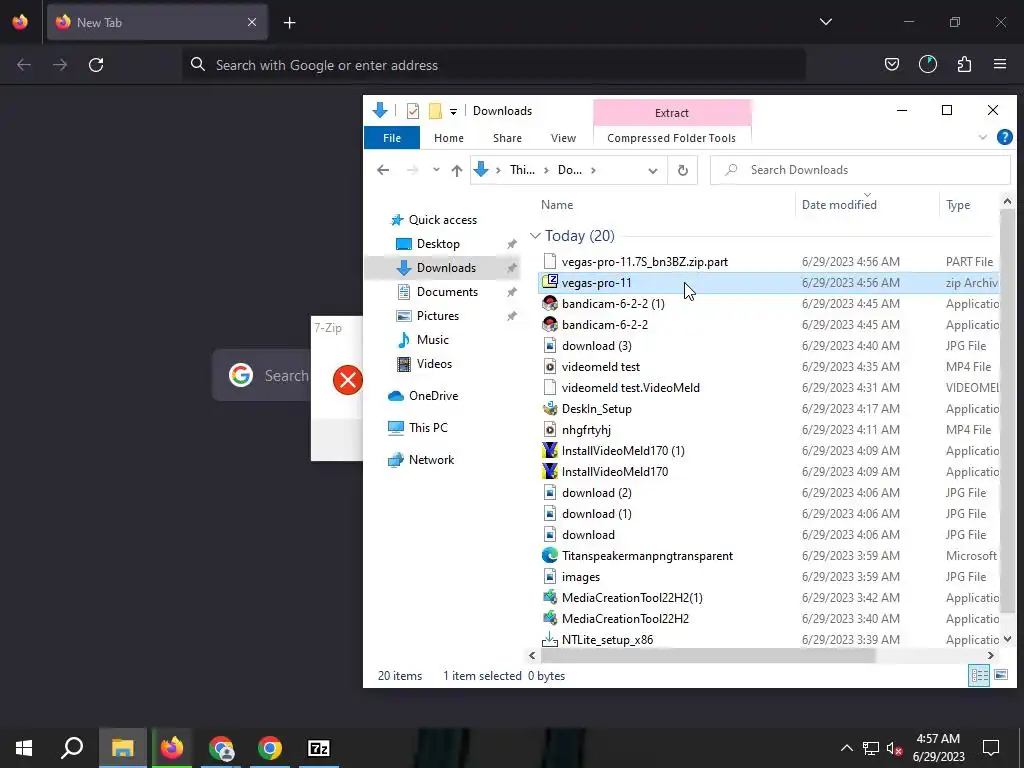Image resolution: width=1024 pixels, height=768 pixels.
Task: Click muted volume tray icon
Action: coord(894,748)
